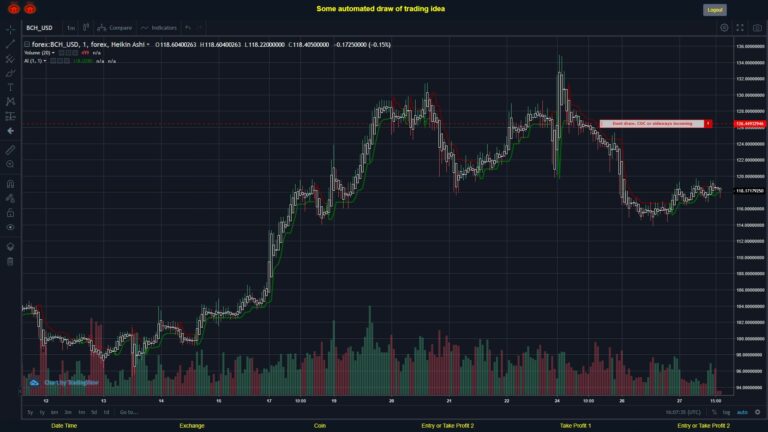Viewport: 768px width, 432px height.
Task: Open the Go to... date dialog
Action: tap(128, 412)
